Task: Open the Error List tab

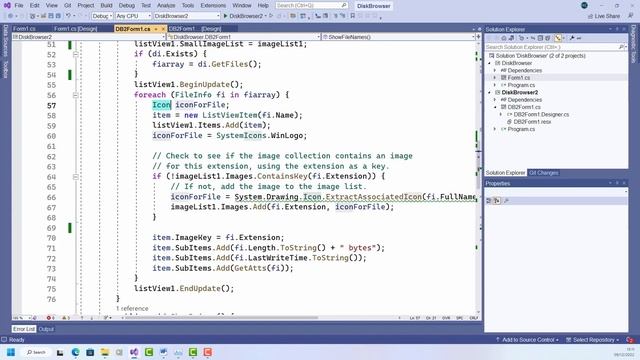Action: [24, 329]
